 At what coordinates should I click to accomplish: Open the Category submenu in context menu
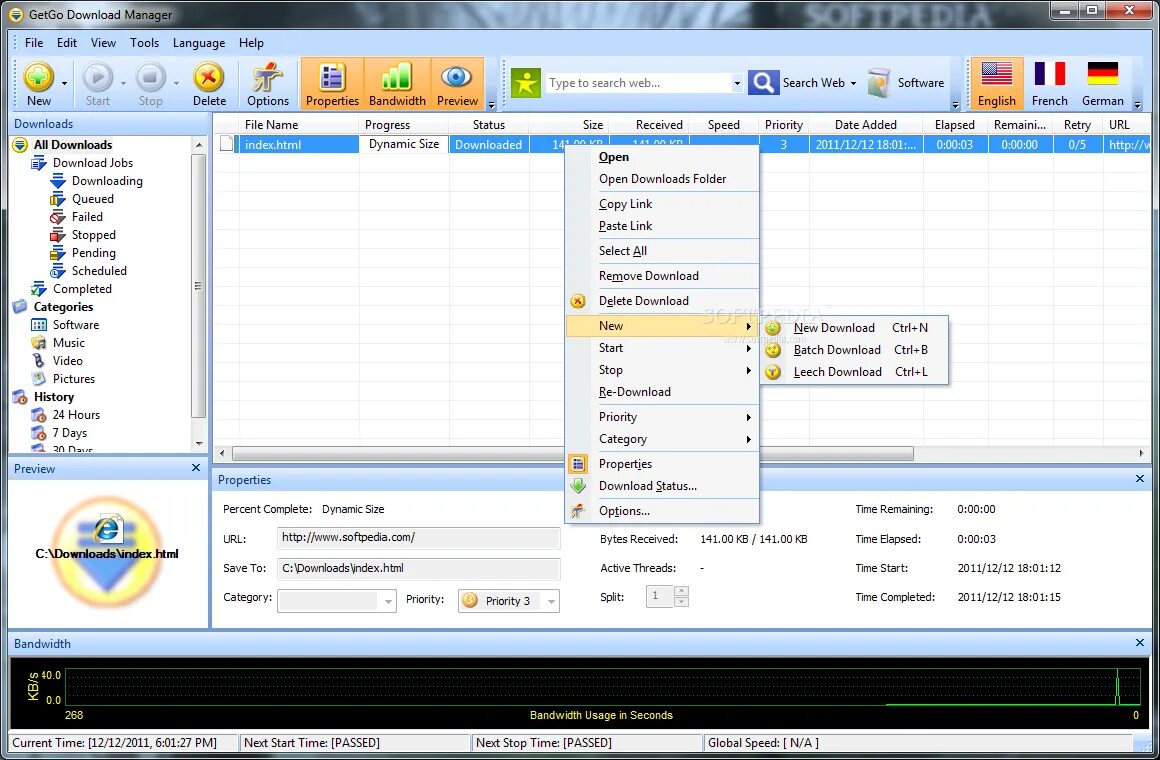coord(662,439)
